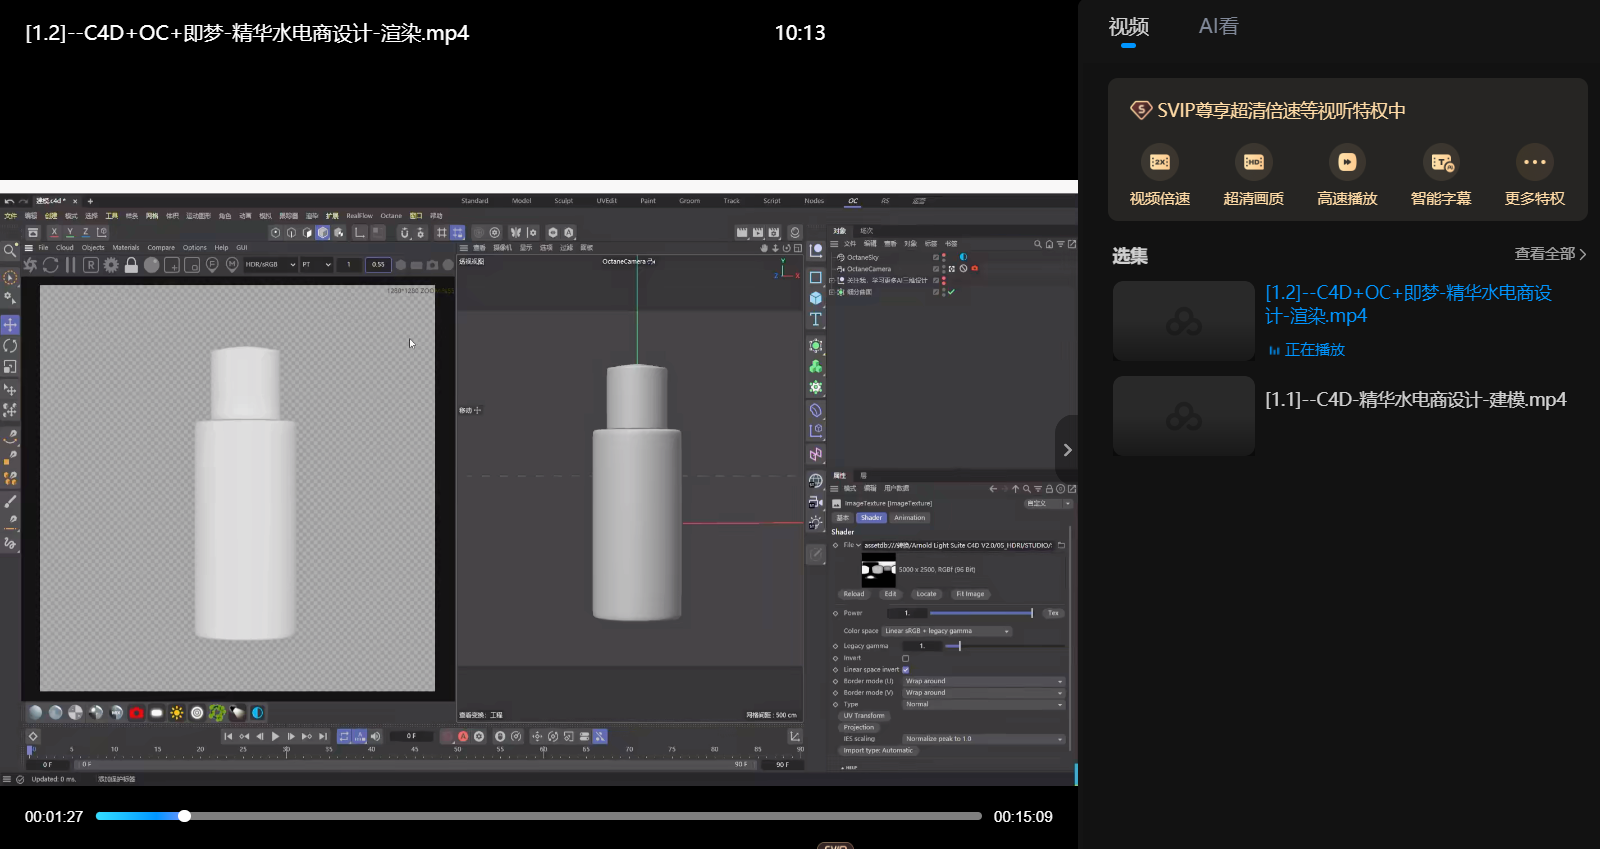This screenshot has width=1600, height=849.
Task: Toggle the Z axis lock
Action: pyautogui.click(x=86, y=232)
